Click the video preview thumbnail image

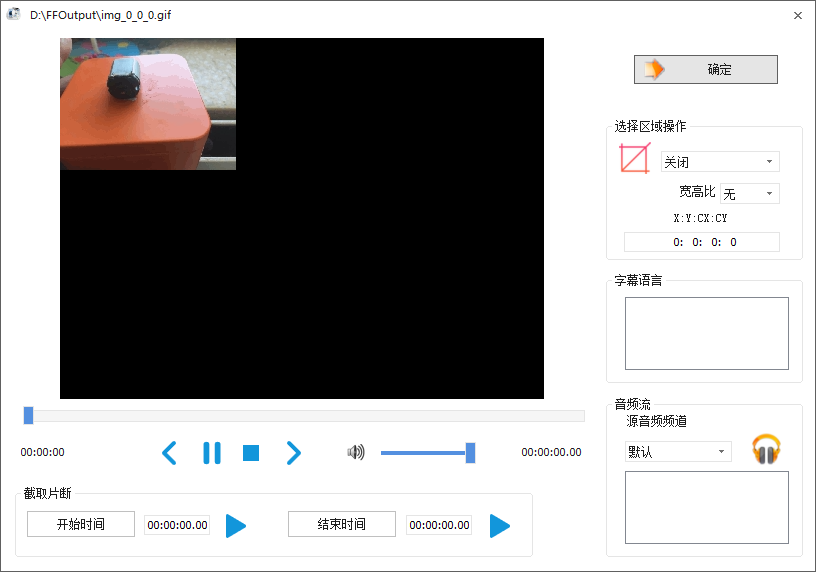148,104
